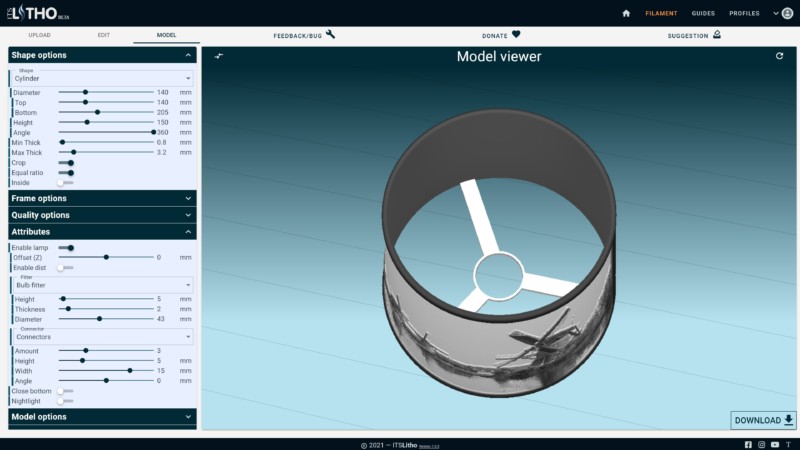Select the Model tab
The width and height of the screenshot is (800, 450).
coord(166,35)
